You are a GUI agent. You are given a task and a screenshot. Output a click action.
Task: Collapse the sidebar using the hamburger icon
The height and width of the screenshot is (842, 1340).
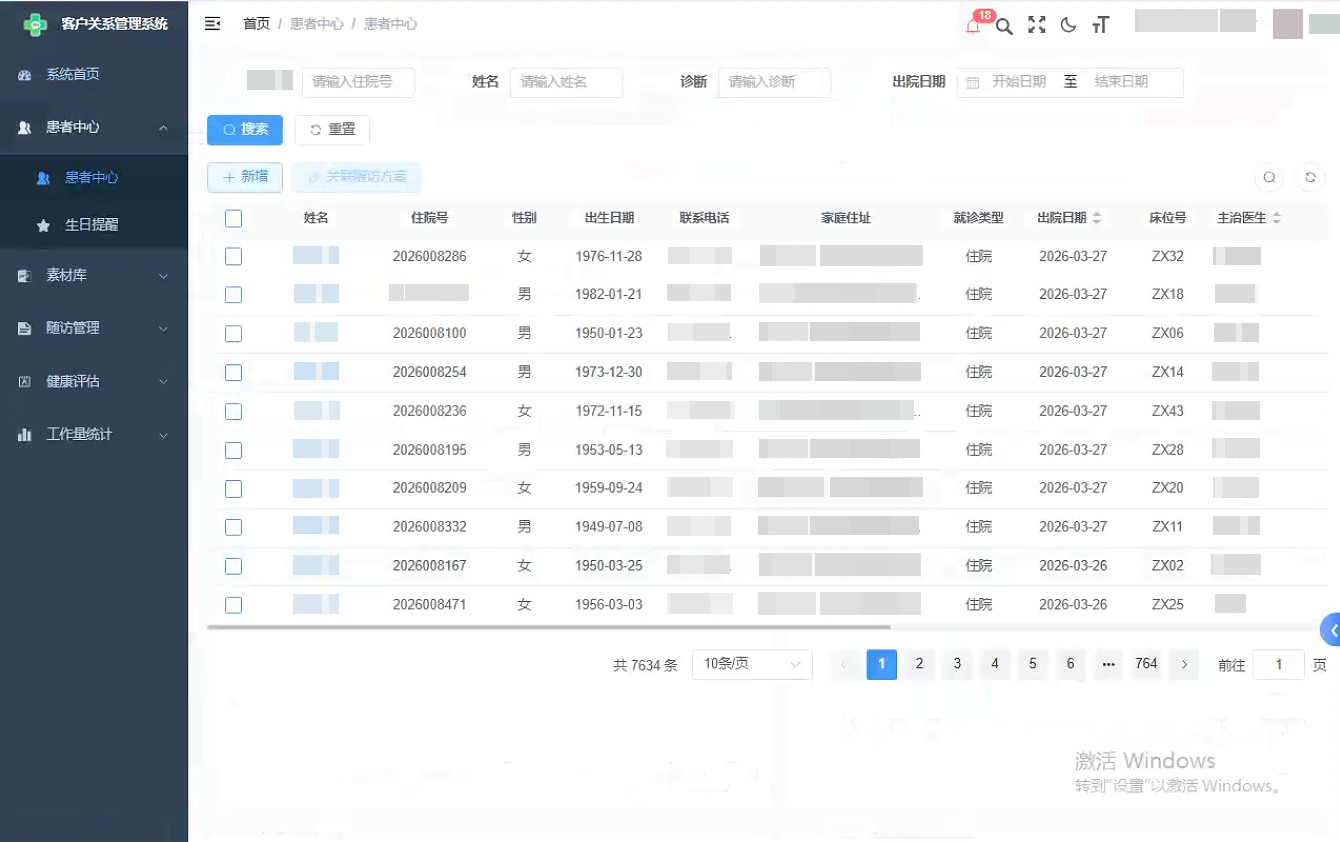pyautogui.click(x=211, y=24)
